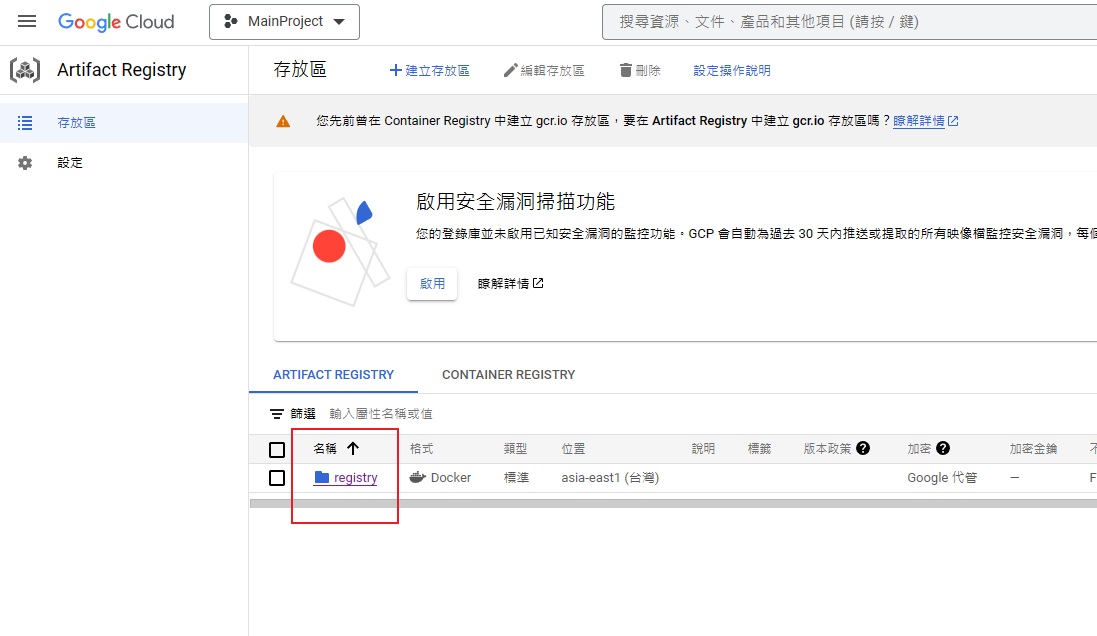Click the external-link icon next to 瞭解詳情 in card
Viewport: 1097px width, 636px height.
[x=538, y=283]
